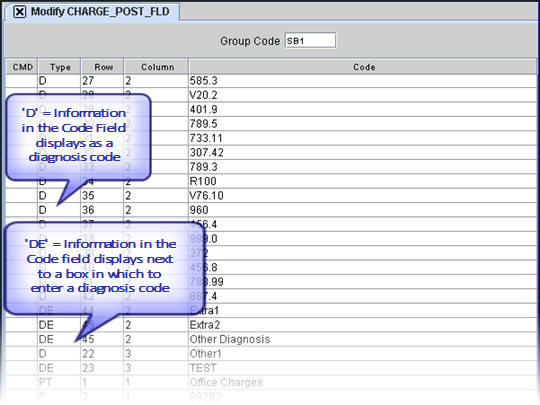Image resolution: width=540 pixels, height=405 pixels.
Task: Click Row cell 36
Action: pyautogui.click(x=102, y=210)
